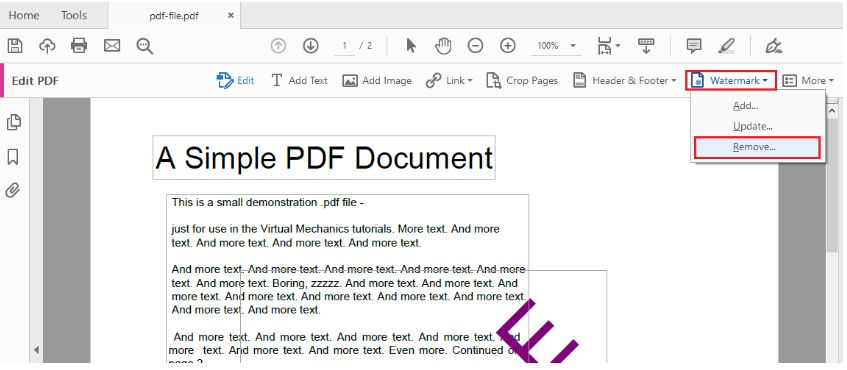Click the purple watermark text
The width and height of the screenshot is (847, 370).
tap(538, 331)
